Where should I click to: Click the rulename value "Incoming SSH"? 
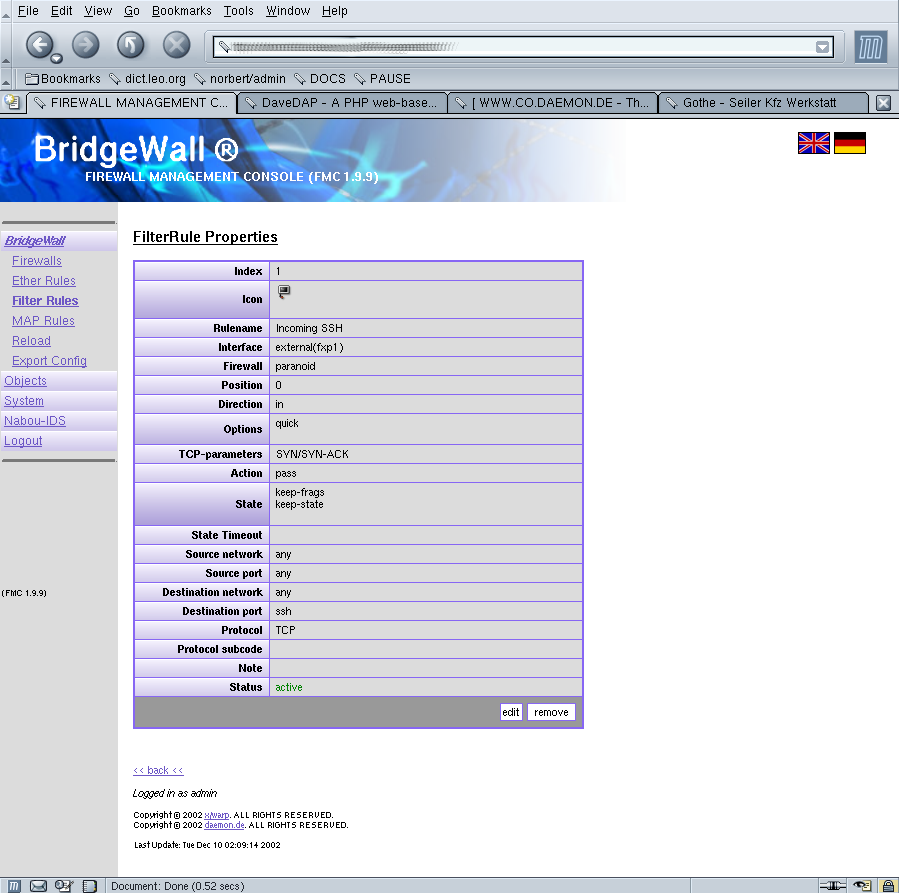309,328
